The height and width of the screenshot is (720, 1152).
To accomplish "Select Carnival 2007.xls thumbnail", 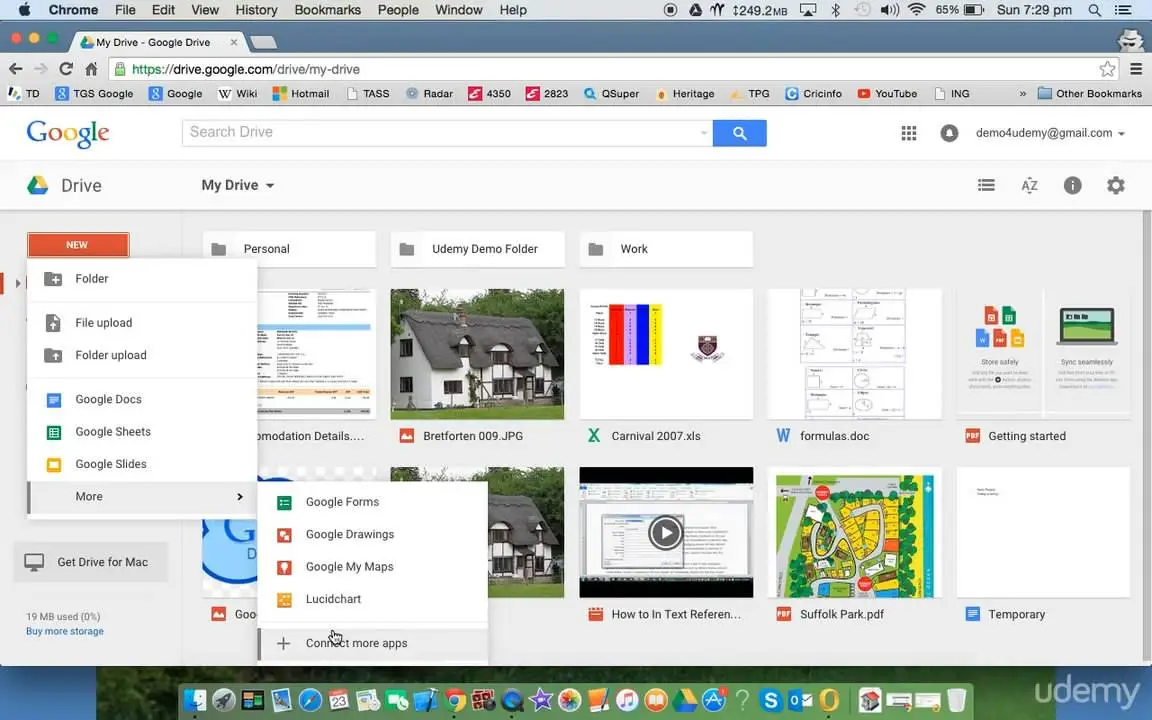I will tap(666, 354).
